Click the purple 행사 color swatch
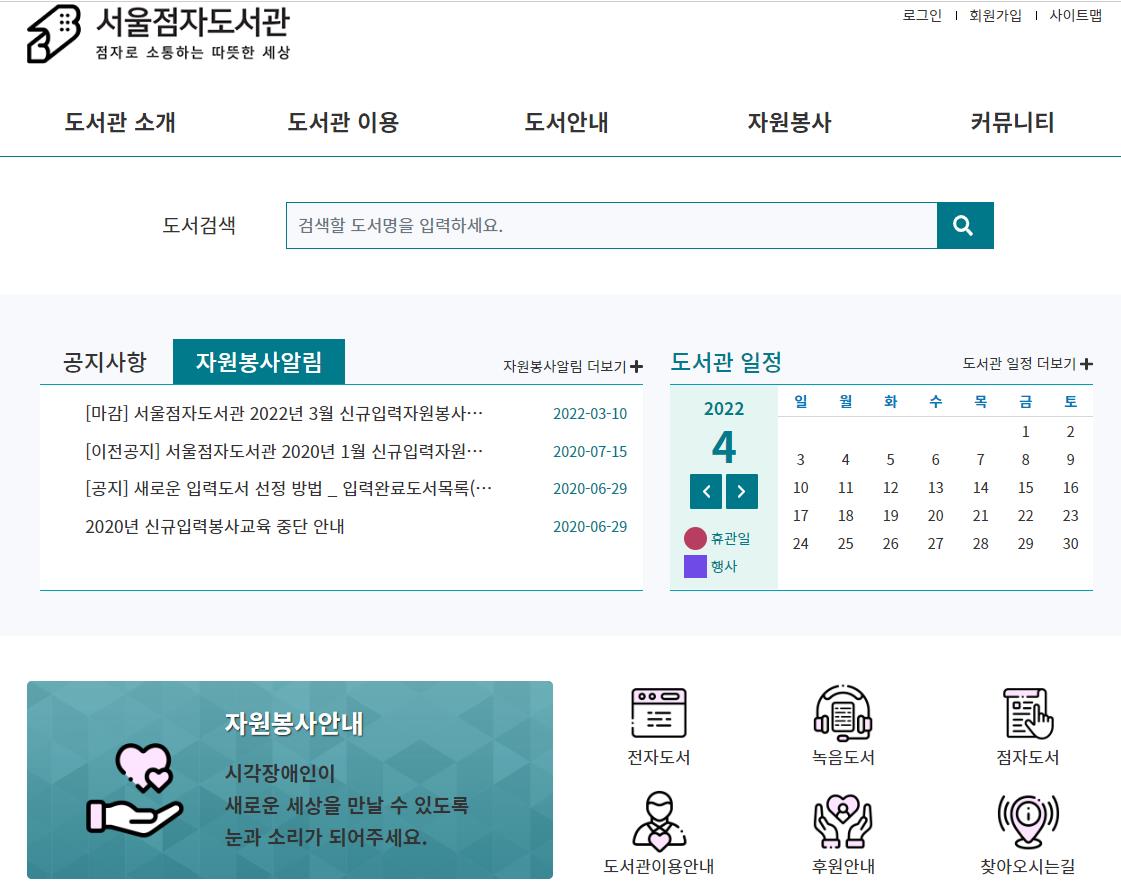1121x882 pixels. [x=695, y=567]
